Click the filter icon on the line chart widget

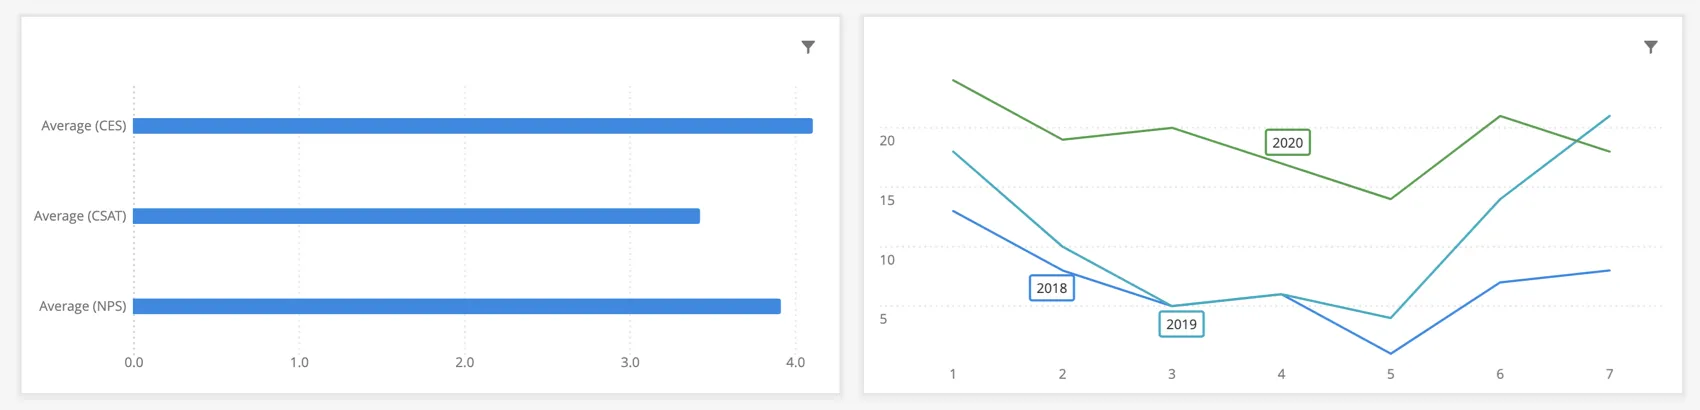[x=1650, y=47]
